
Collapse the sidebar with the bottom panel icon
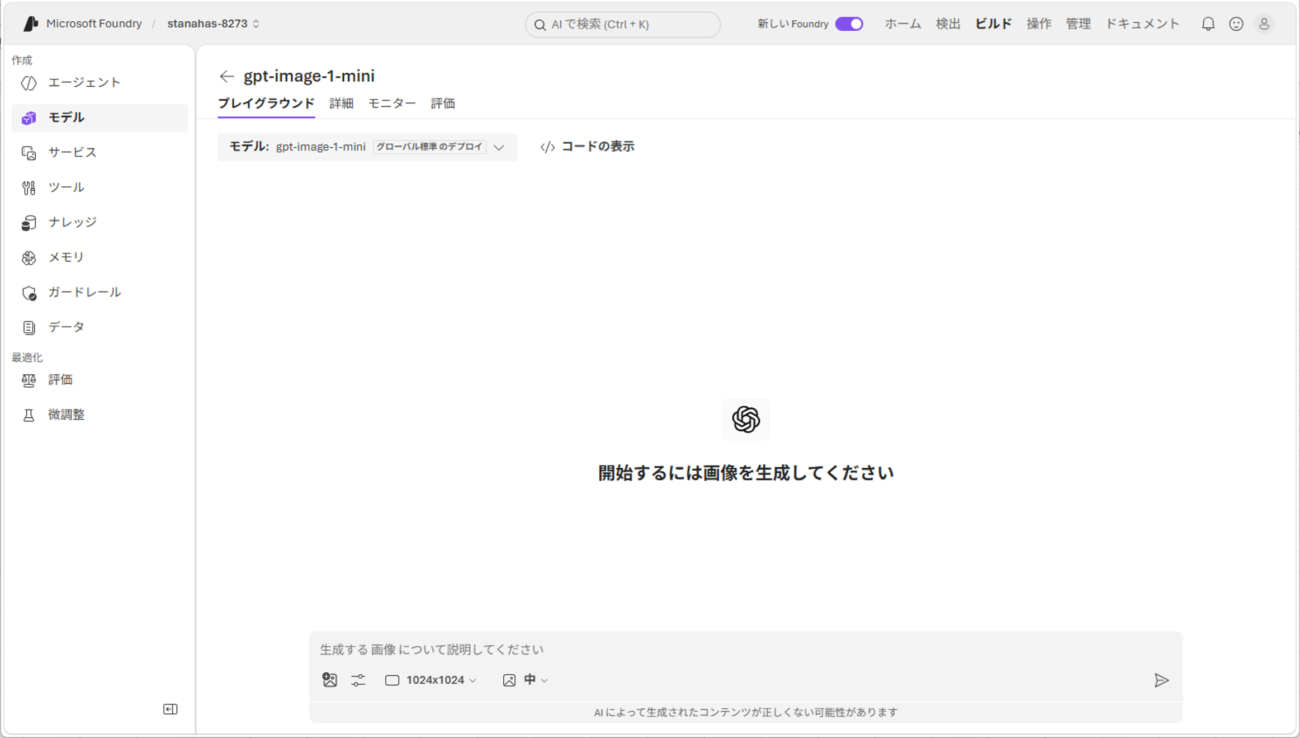[x=170, y=709]
